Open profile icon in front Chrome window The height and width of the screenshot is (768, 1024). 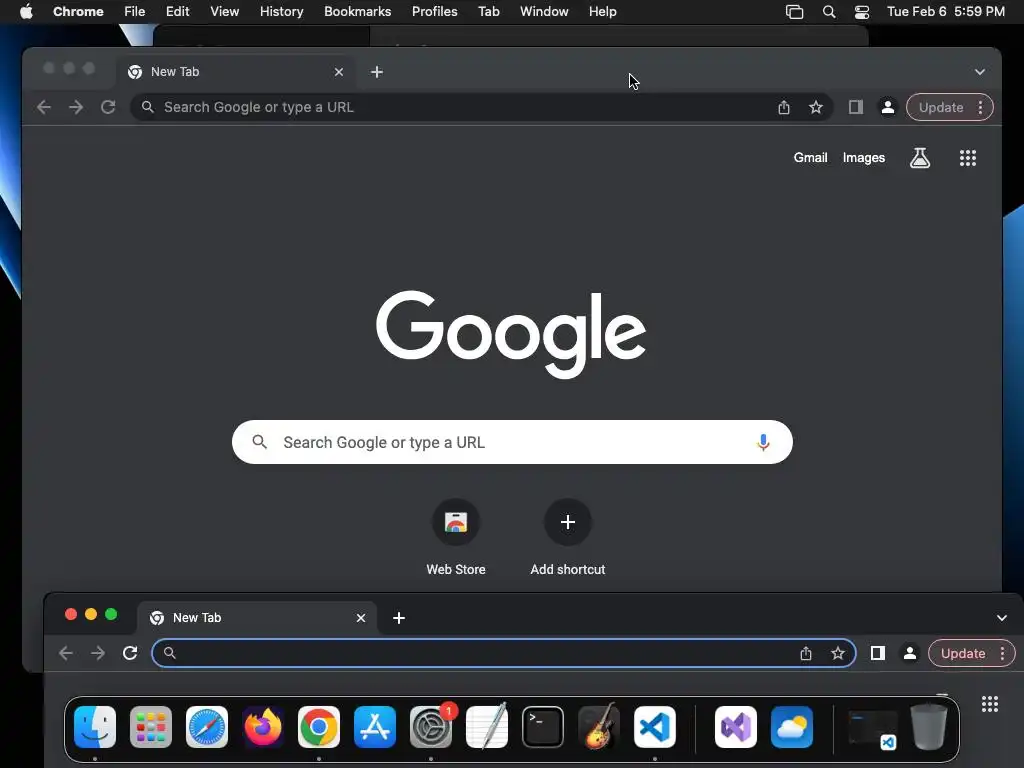point(910,653)
